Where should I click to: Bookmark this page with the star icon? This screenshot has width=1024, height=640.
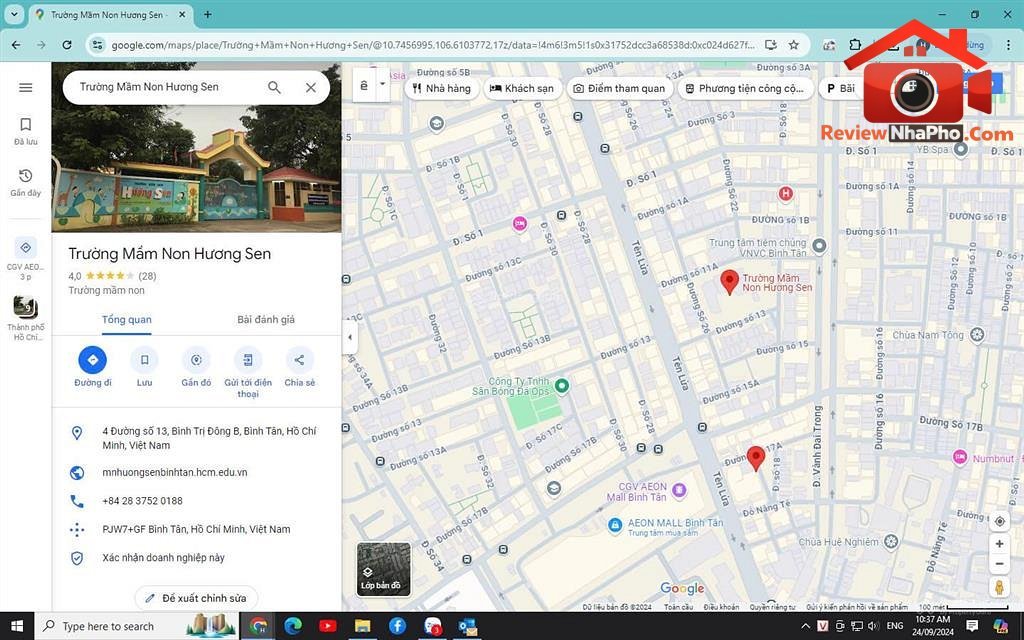coord(793,45)
